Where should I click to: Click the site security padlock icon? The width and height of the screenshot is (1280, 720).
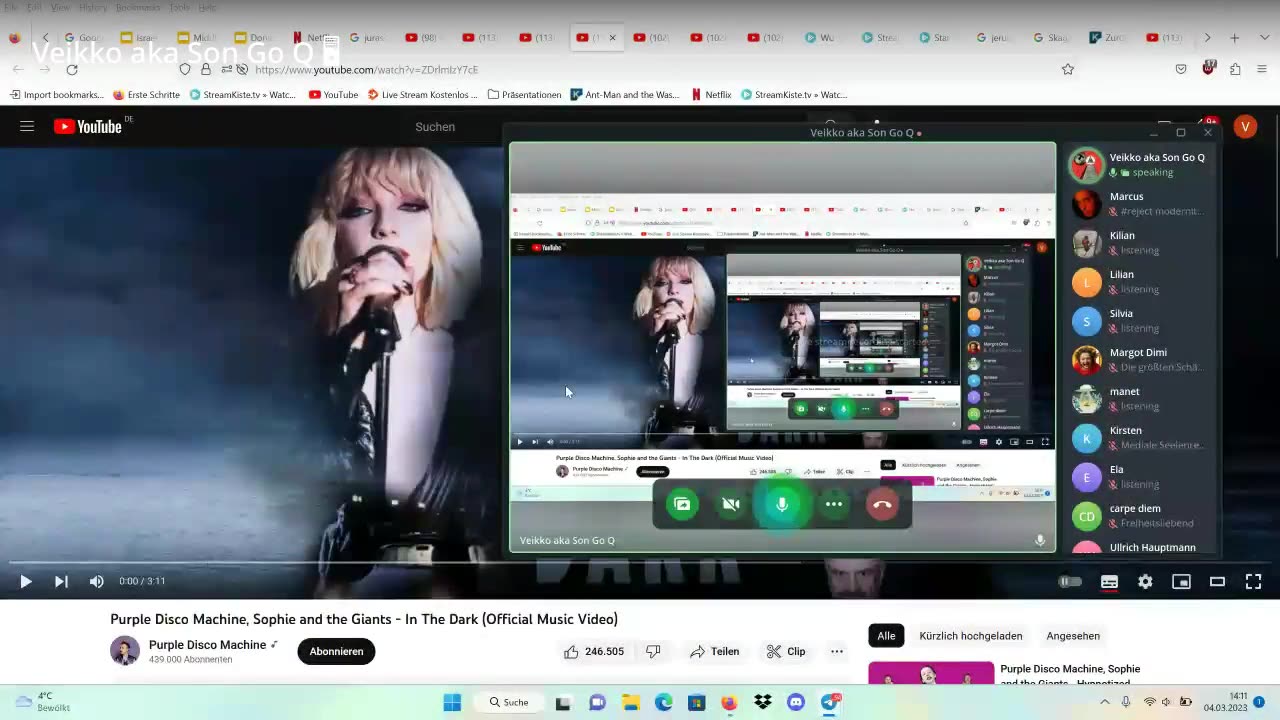tap(206, 69)
